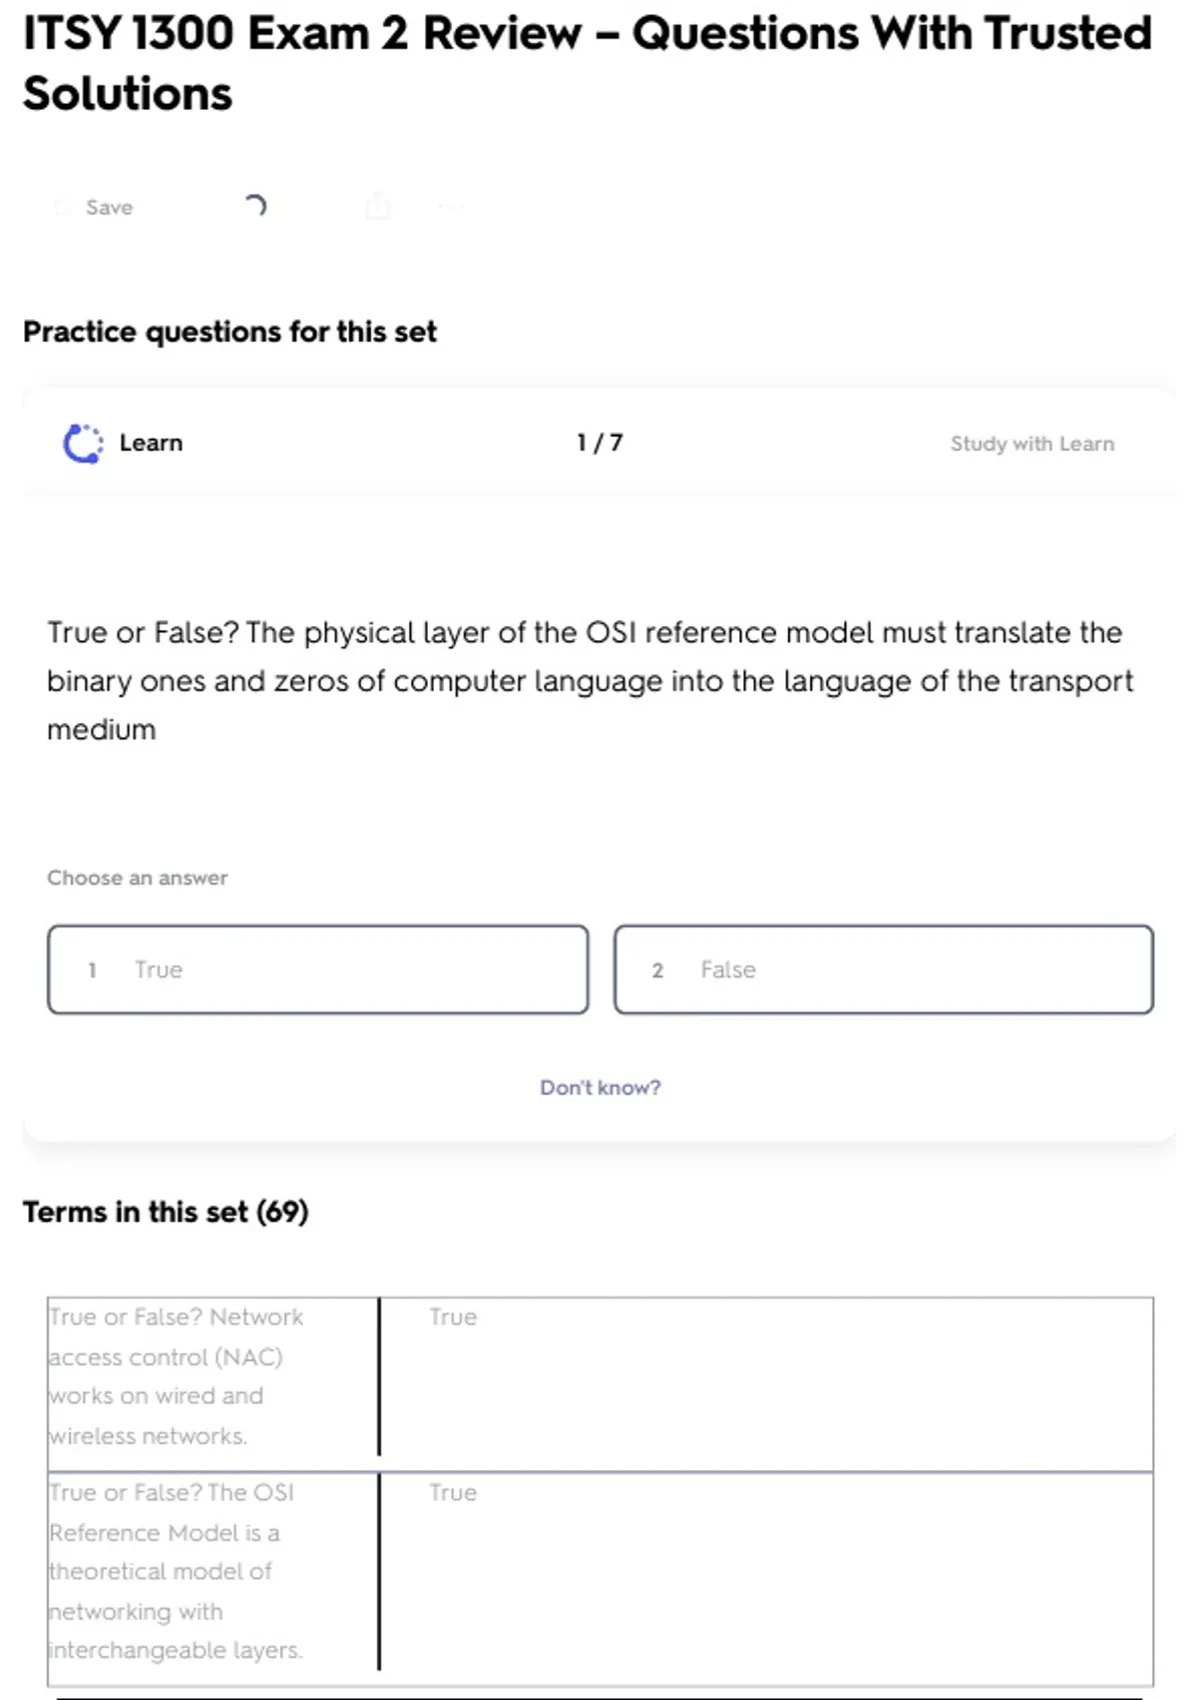Click True answer for OSI model term
Screen dimensions: 1200x1700
[x=453, y=1492]
